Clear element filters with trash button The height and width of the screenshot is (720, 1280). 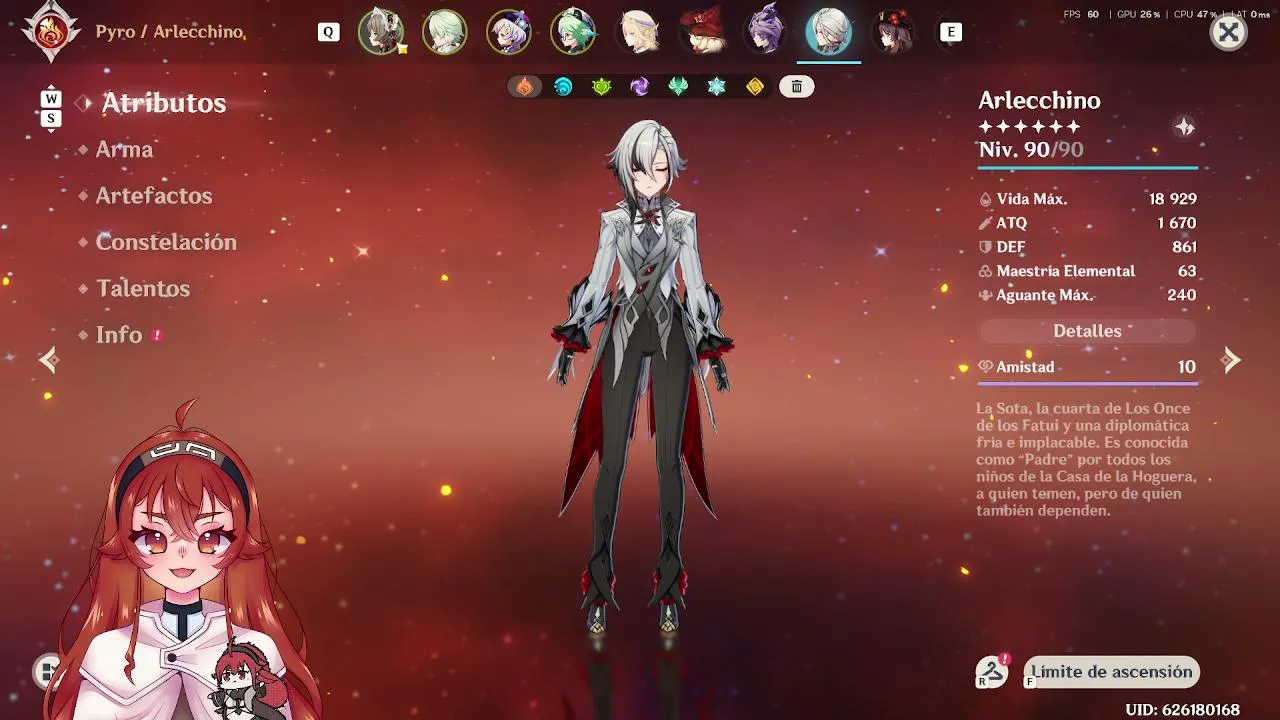point(796,87)
